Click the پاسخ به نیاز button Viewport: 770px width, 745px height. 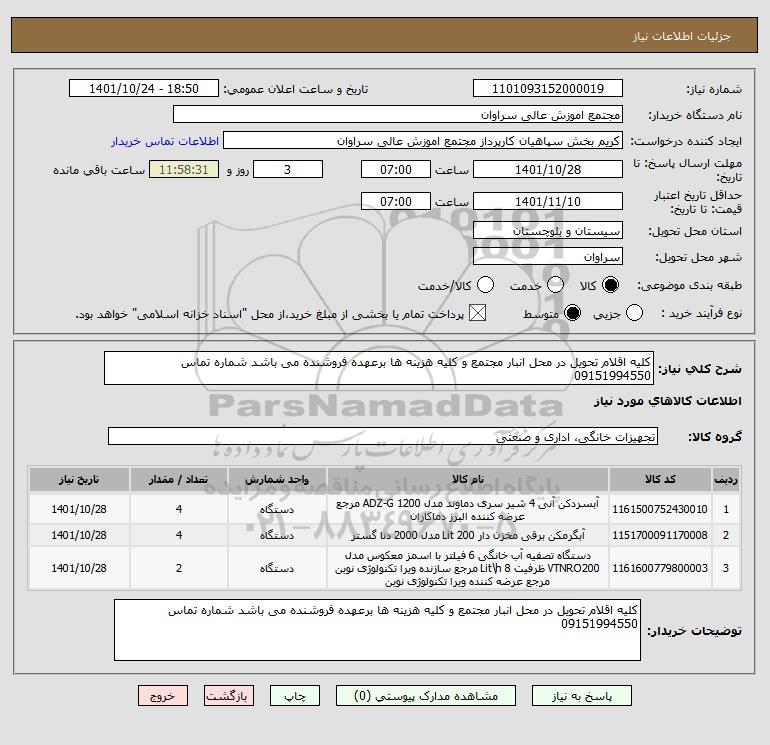[x=582, y=696]
